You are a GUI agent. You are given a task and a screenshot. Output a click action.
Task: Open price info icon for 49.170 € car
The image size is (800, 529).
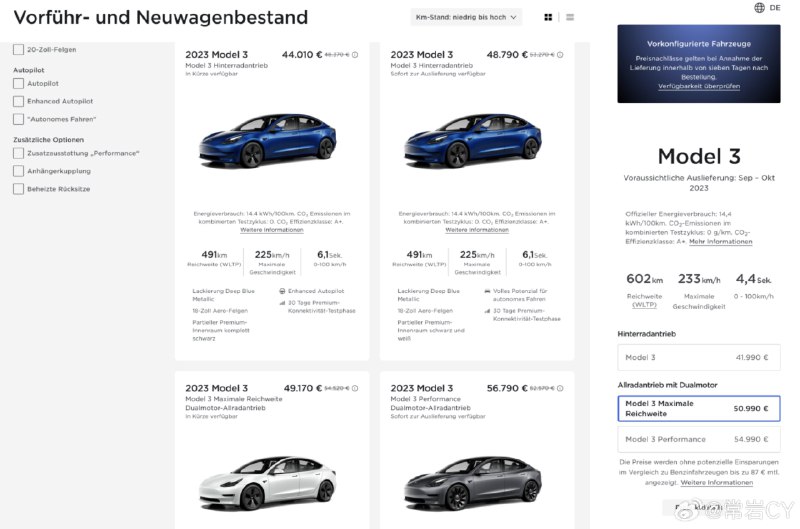point(355,388)
